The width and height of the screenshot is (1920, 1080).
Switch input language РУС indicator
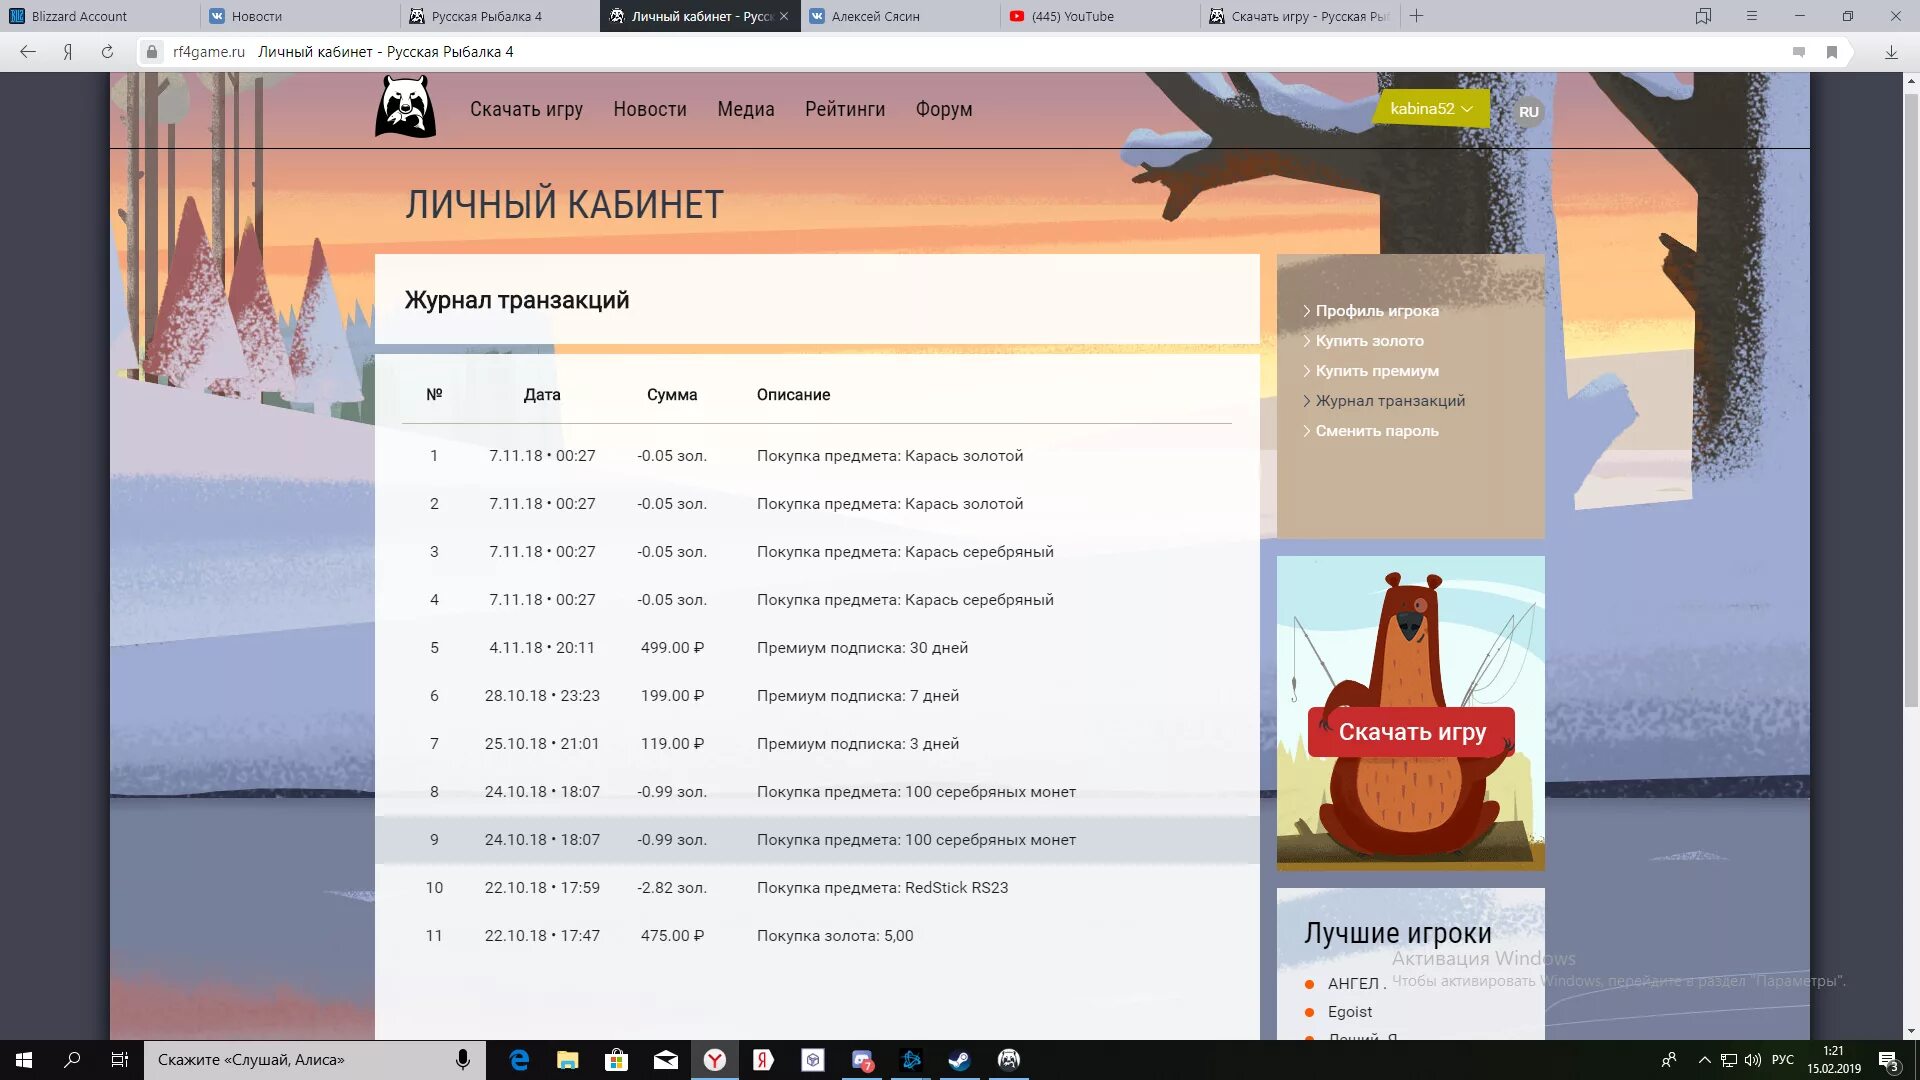click(x=1782, y=1060)
